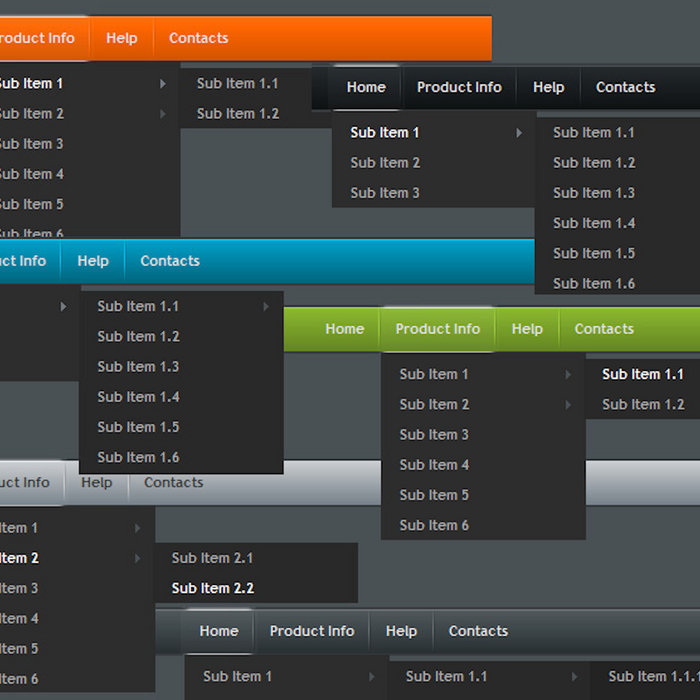Select Home in the green menu bar

(344, 329)
